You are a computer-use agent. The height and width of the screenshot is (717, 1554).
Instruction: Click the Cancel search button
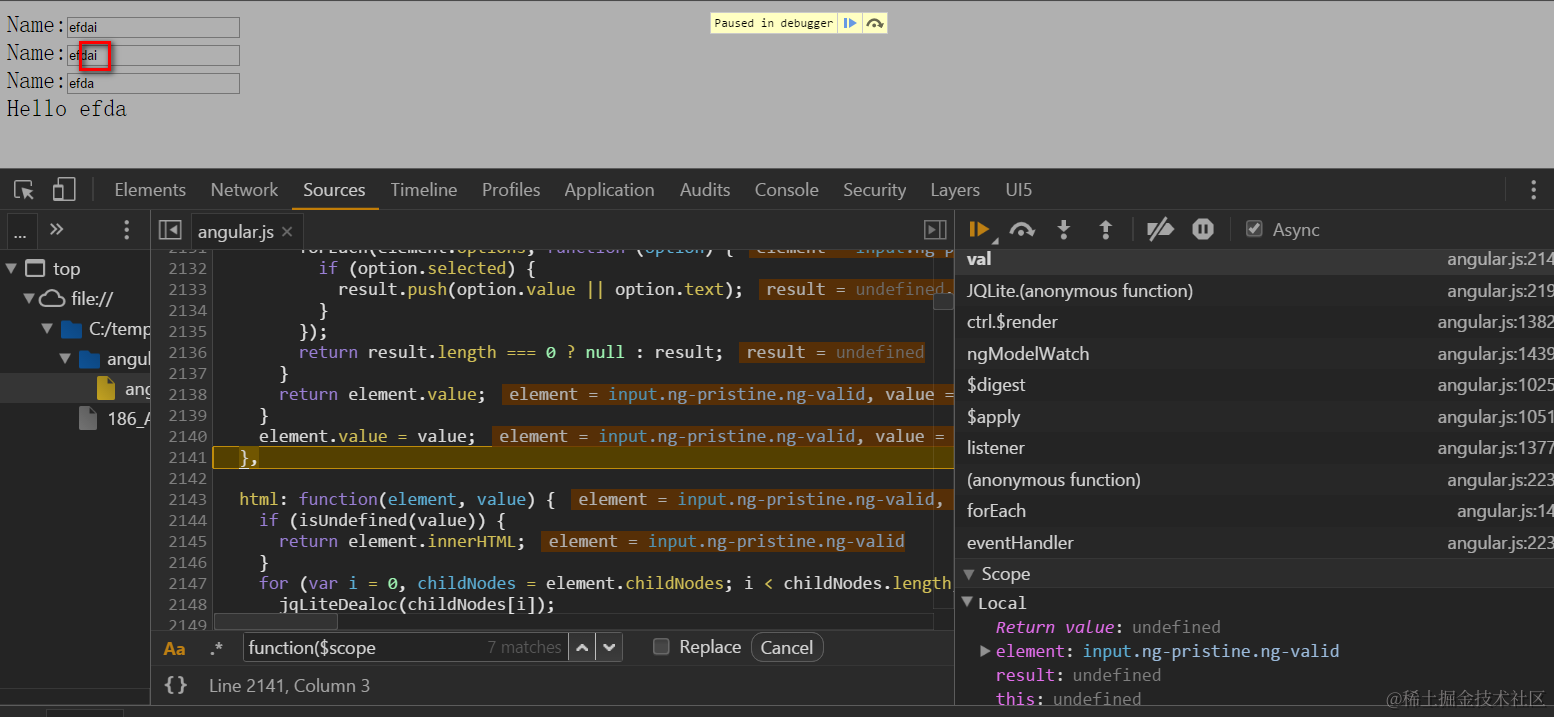[787, 647]
